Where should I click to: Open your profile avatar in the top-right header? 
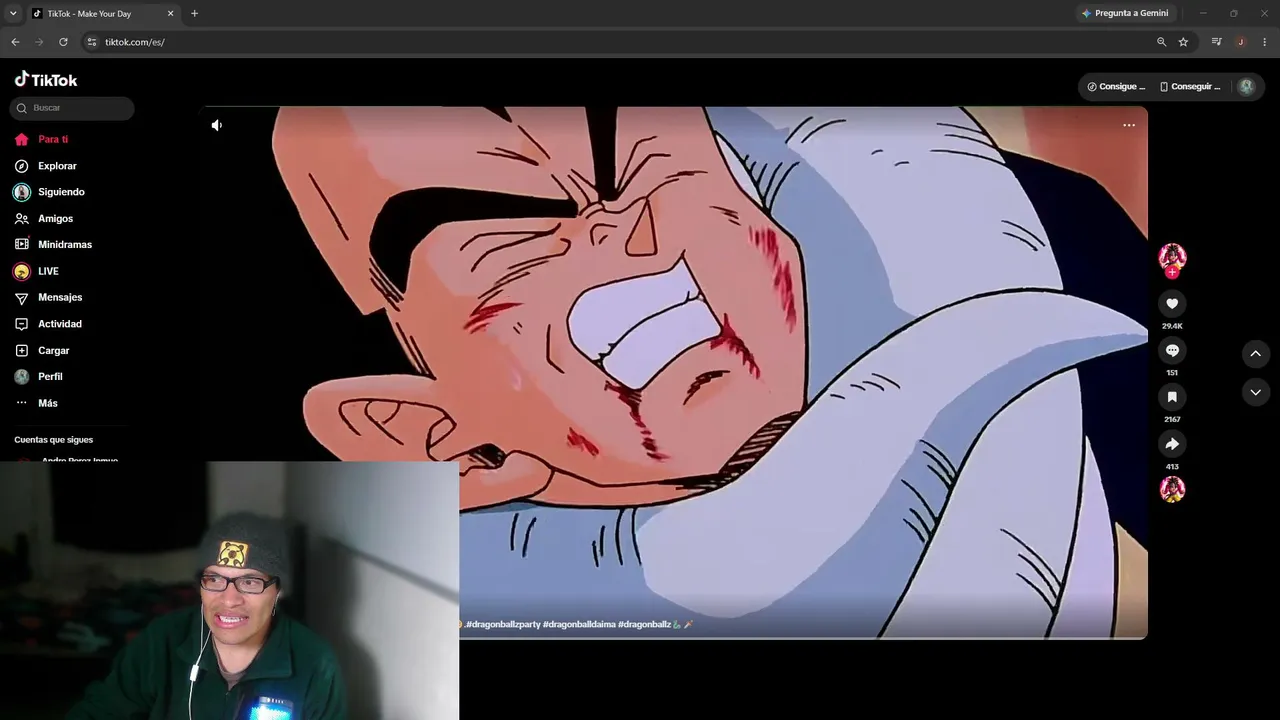(x=1246, y=87)
